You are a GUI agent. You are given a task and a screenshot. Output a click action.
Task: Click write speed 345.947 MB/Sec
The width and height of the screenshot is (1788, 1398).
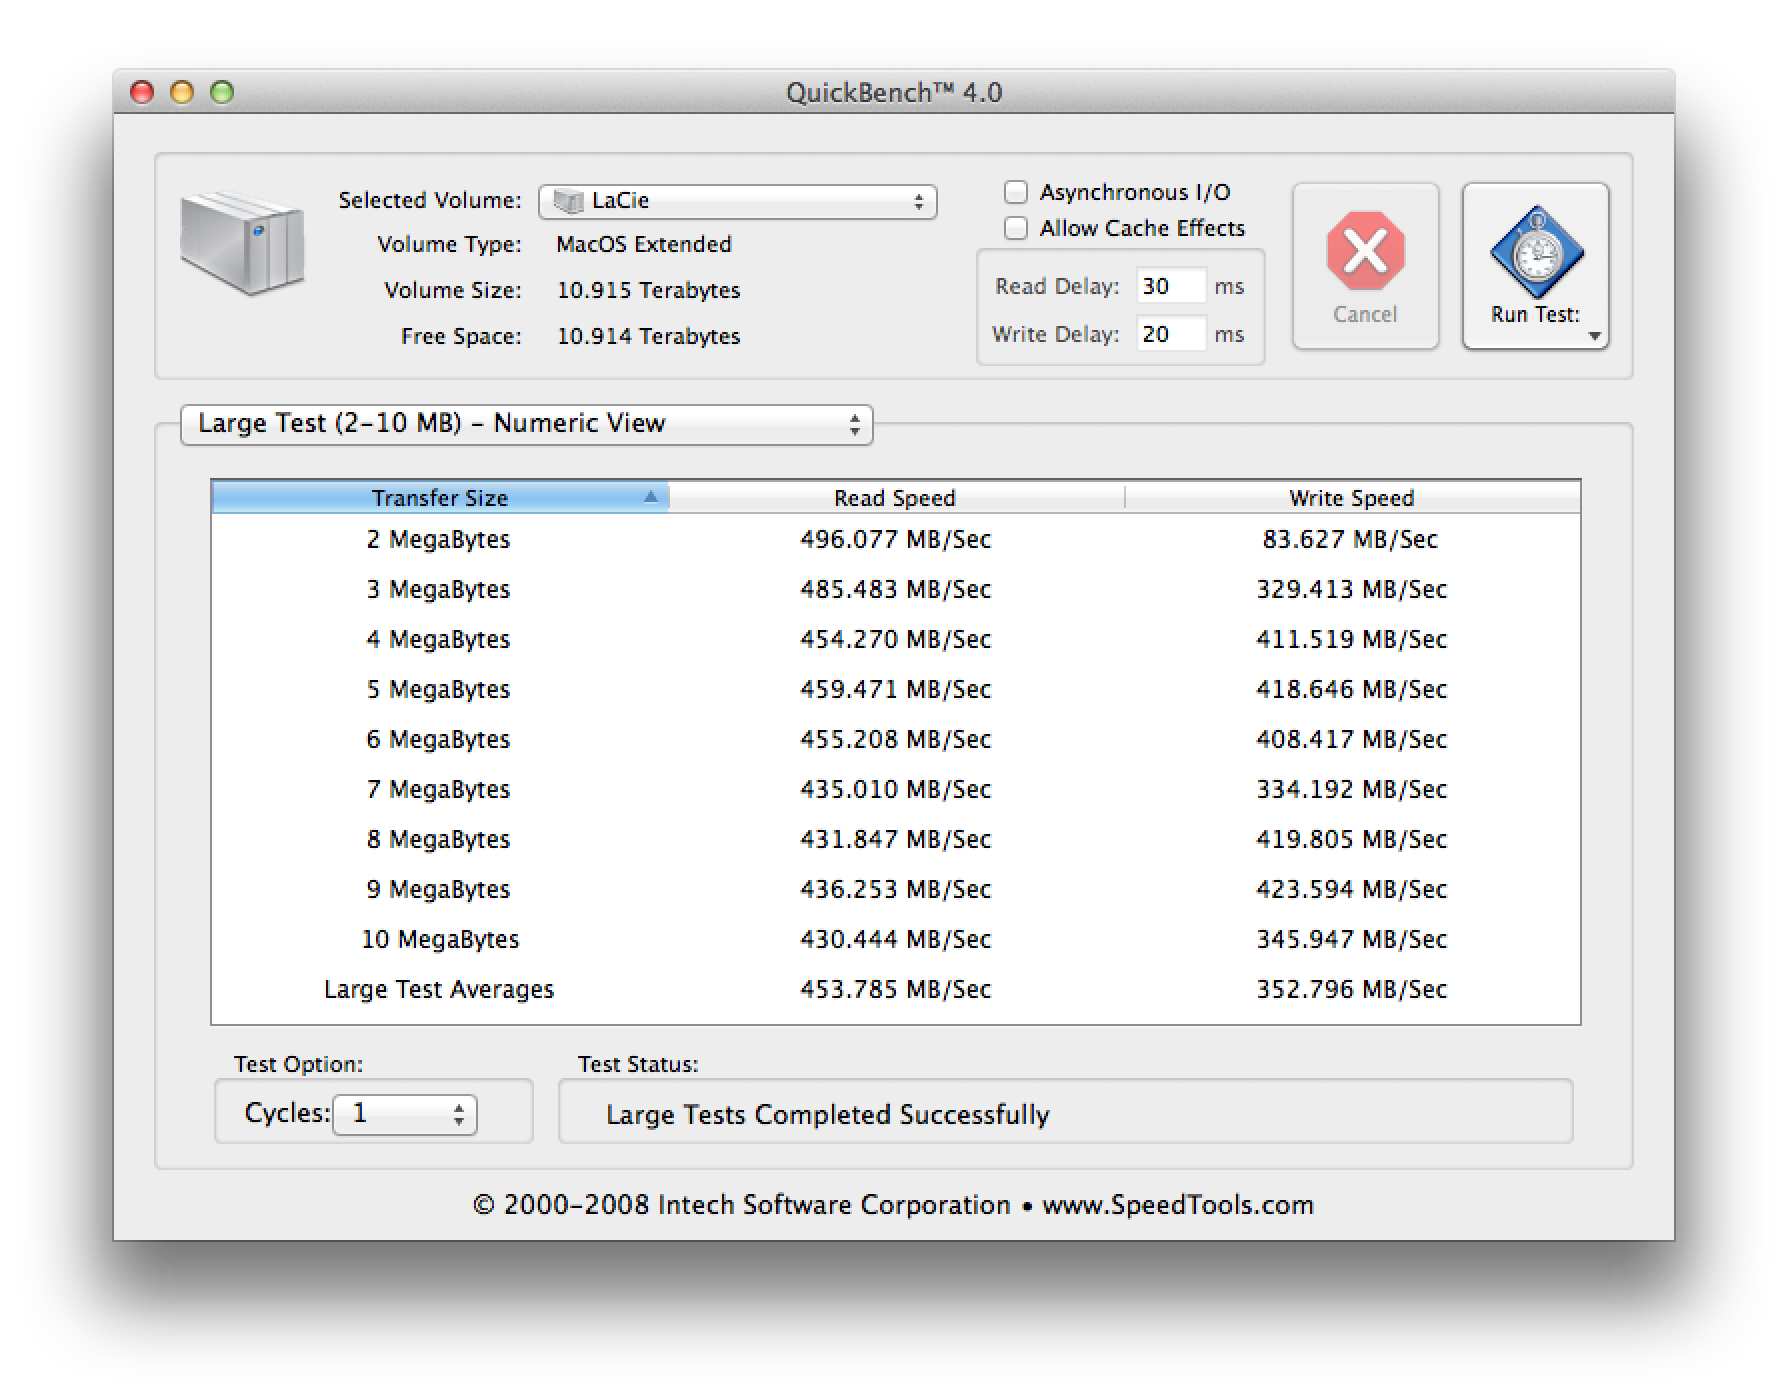point(1352,940)
